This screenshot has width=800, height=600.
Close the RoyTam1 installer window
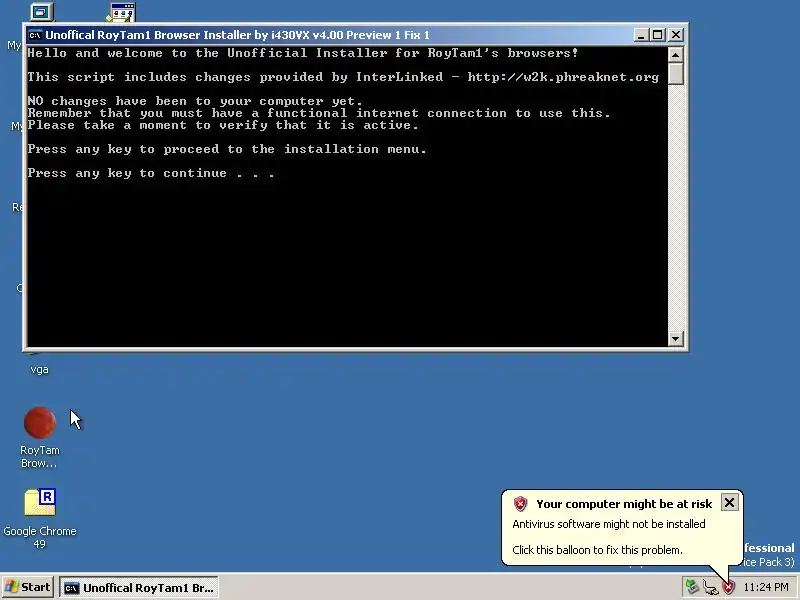pos(676,35)
